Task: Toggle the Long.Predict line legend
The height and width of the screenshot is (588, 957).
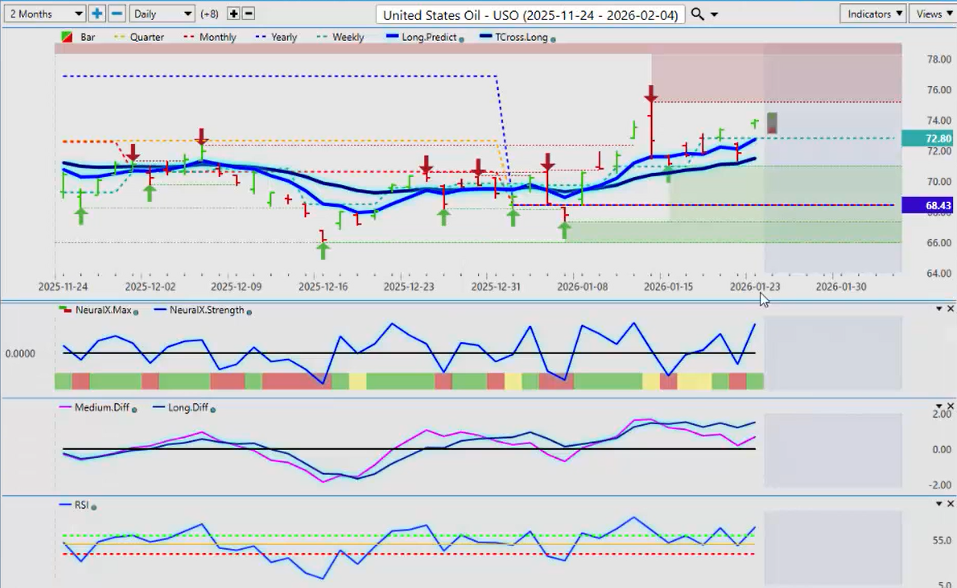Action: click(x=423, y=38)
